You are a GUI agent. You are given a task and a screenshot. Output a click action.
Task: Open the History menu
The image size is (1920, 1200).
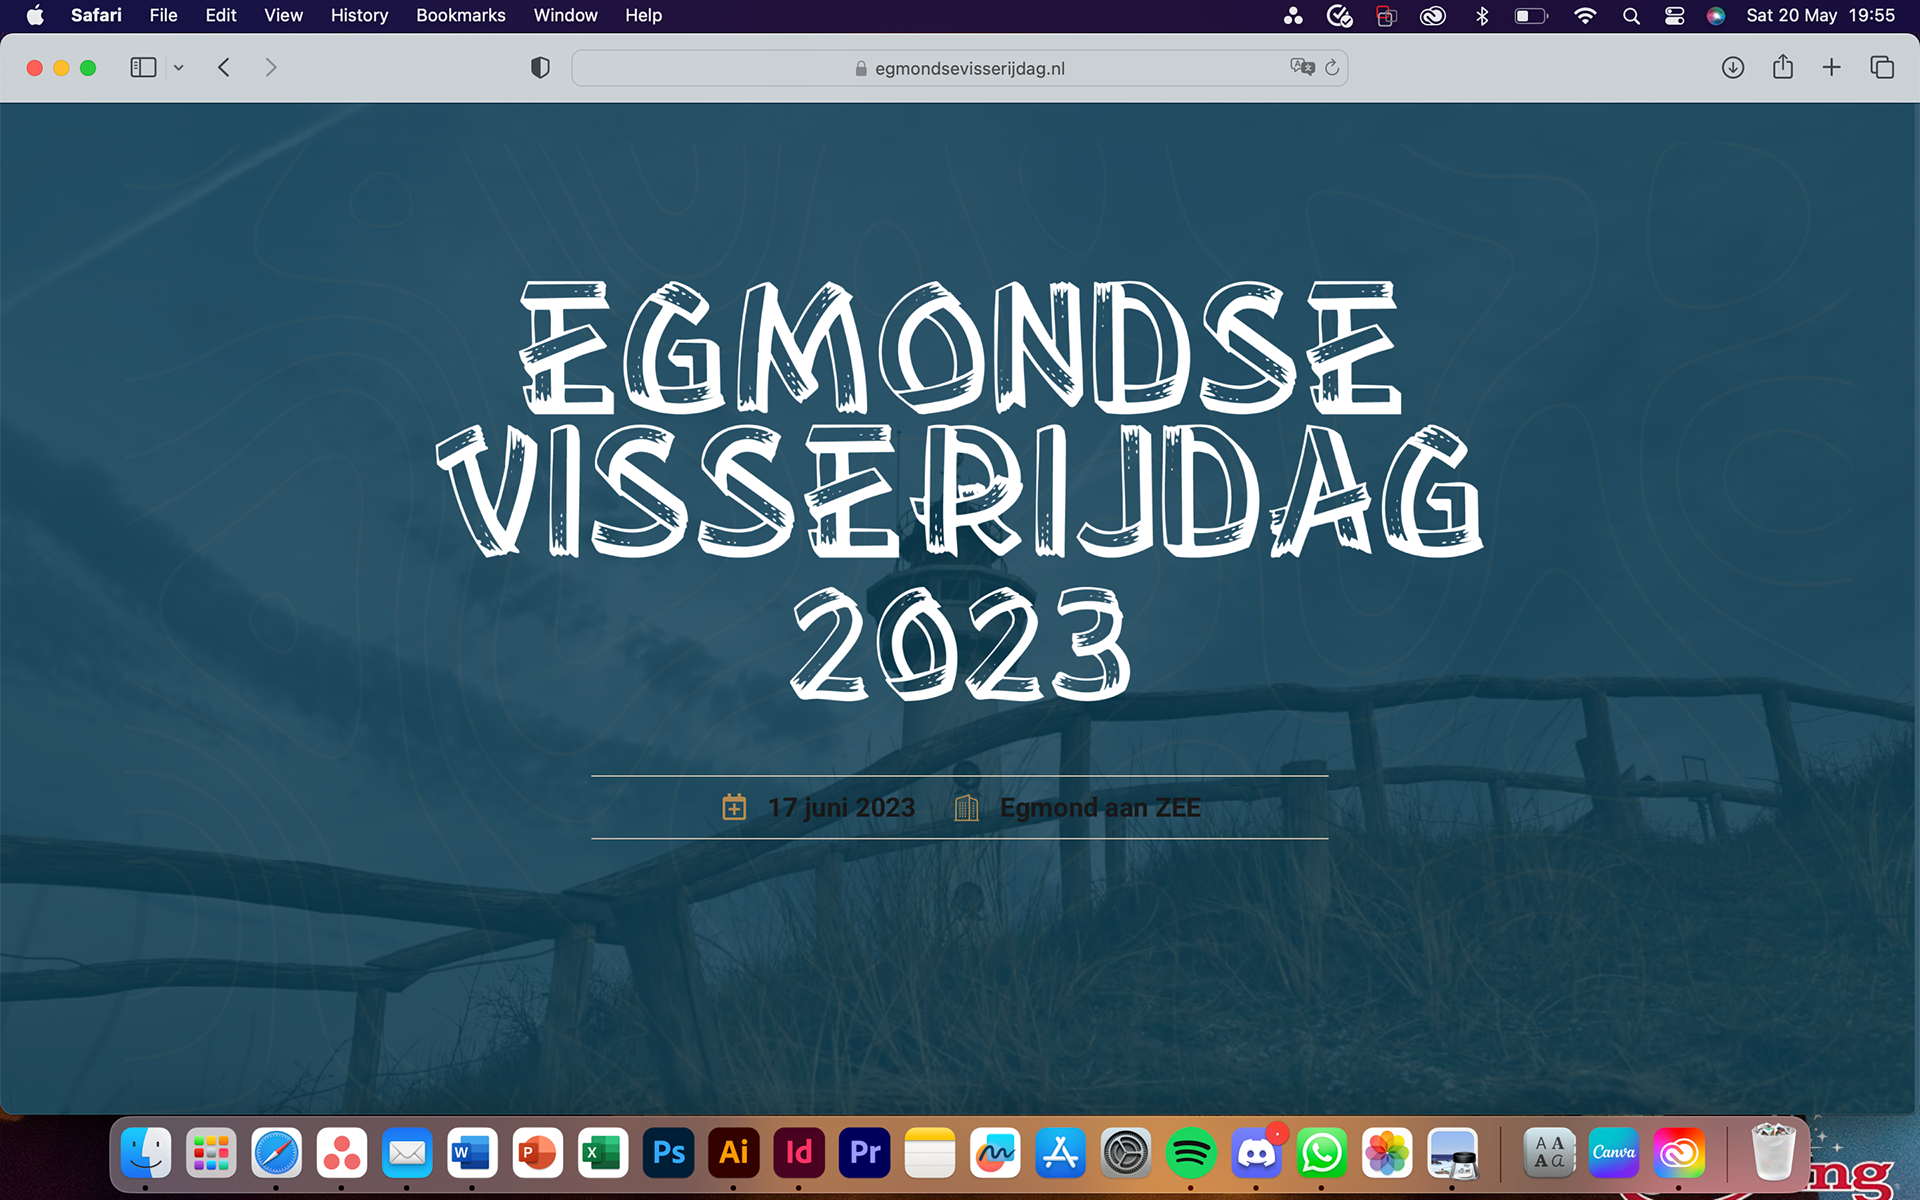coord(359,15)
